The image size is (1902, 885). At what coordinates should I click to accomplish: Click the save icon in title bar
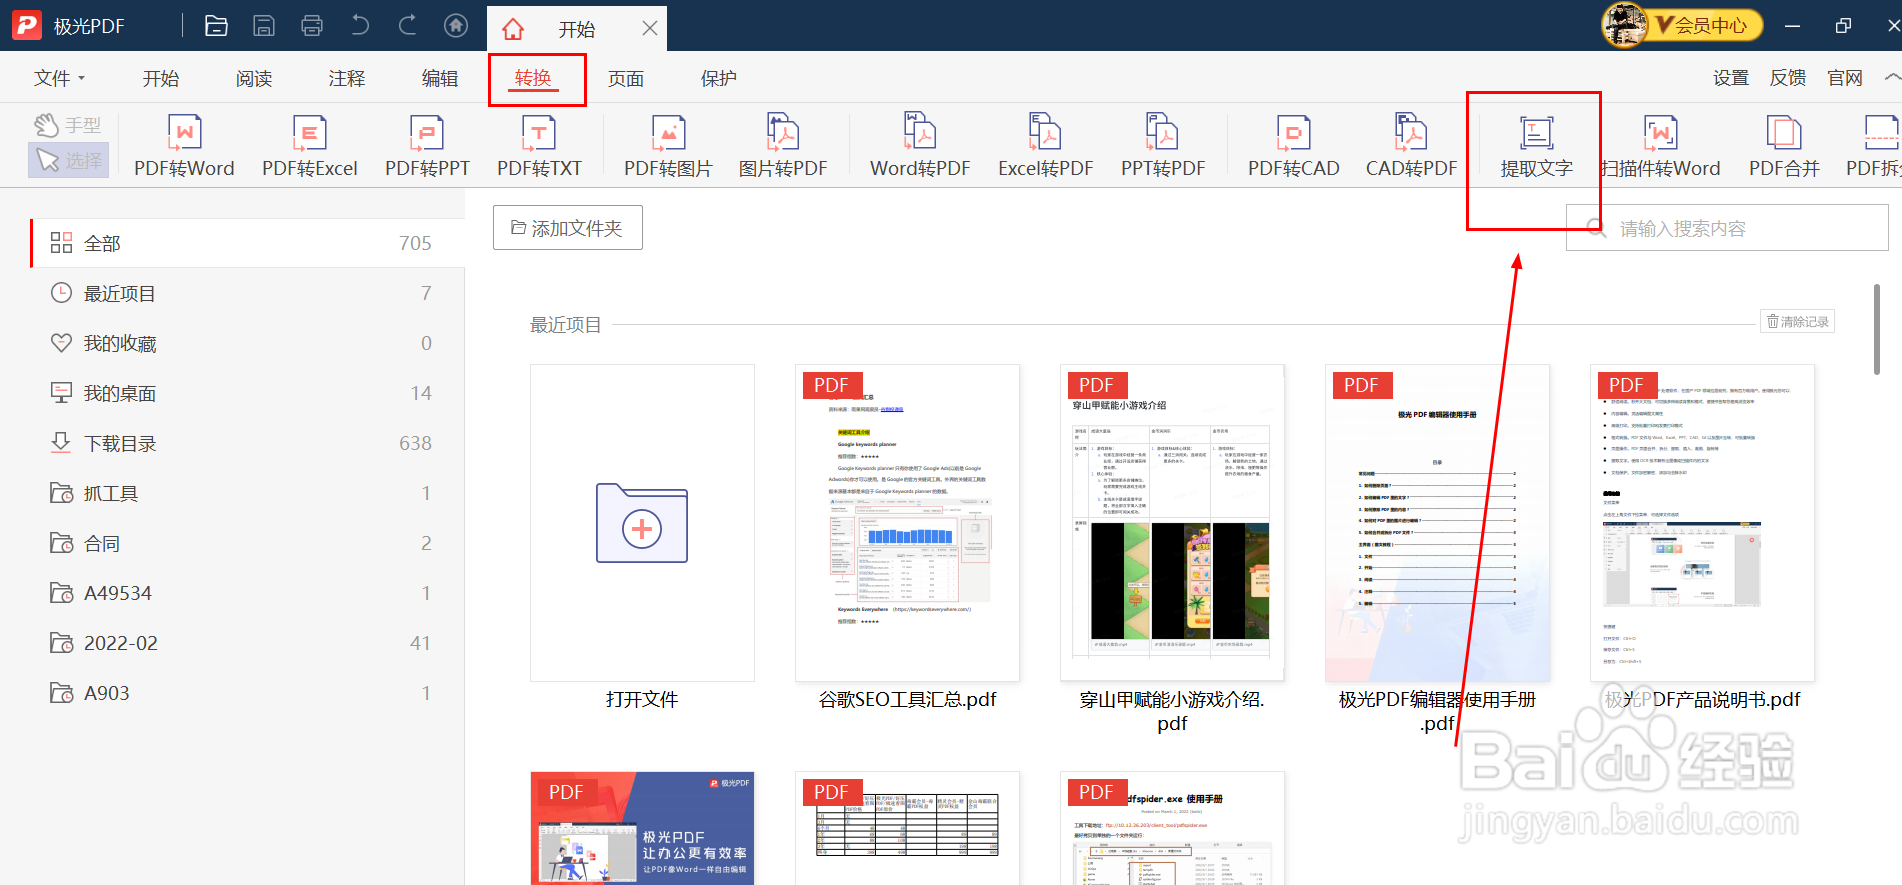point(264,26)
